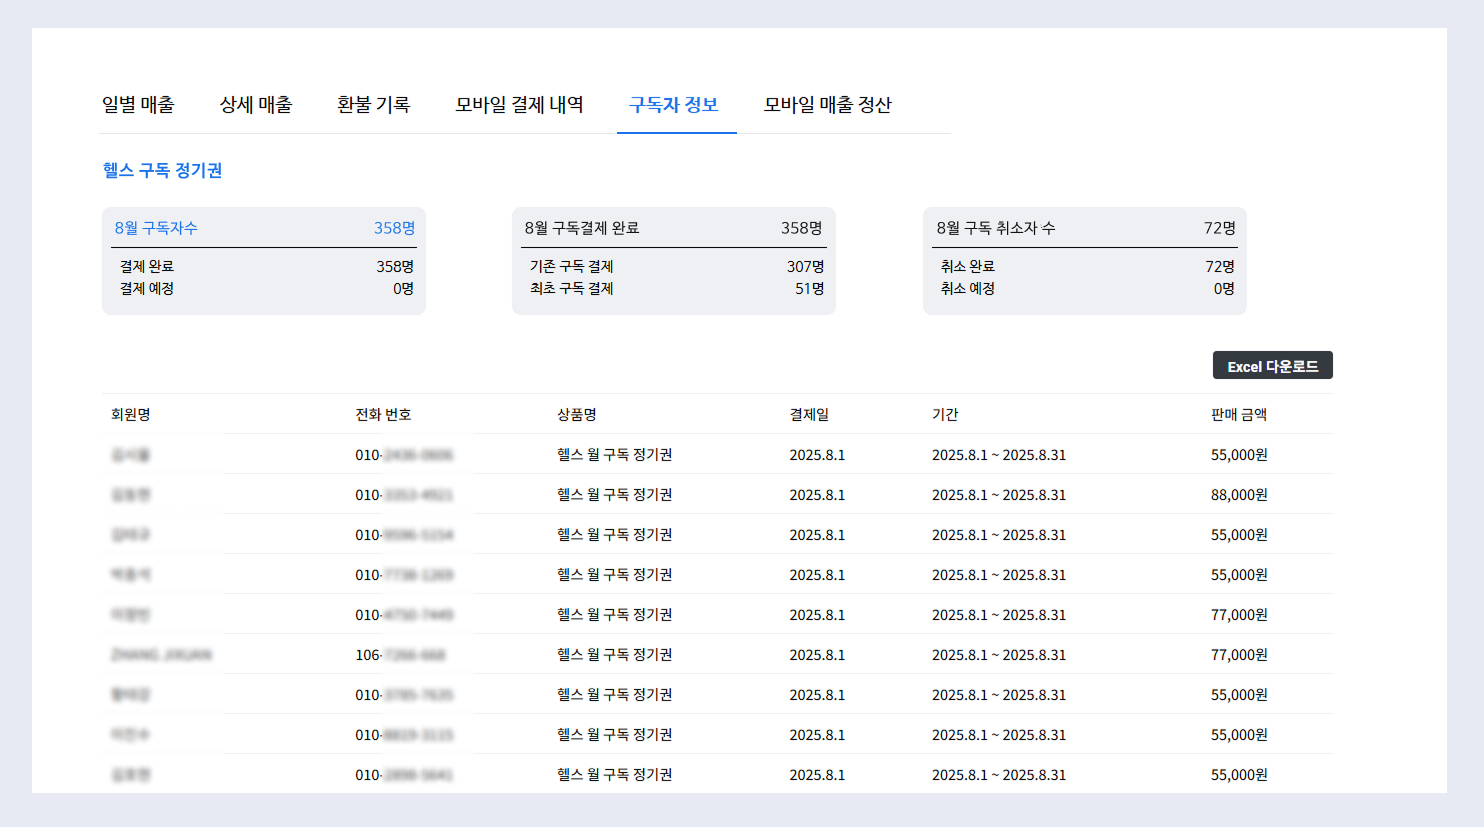Switch to the 상세 매출 tab

(x=256, y=105)
